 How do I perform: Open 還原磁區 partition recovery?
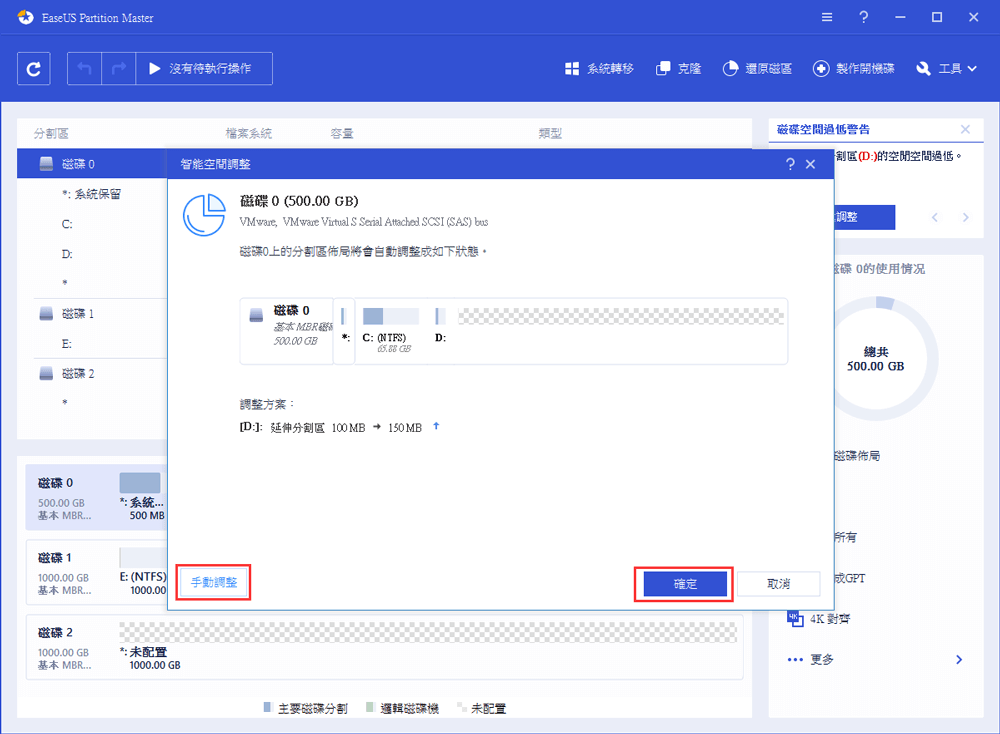[x=757, y=68]
